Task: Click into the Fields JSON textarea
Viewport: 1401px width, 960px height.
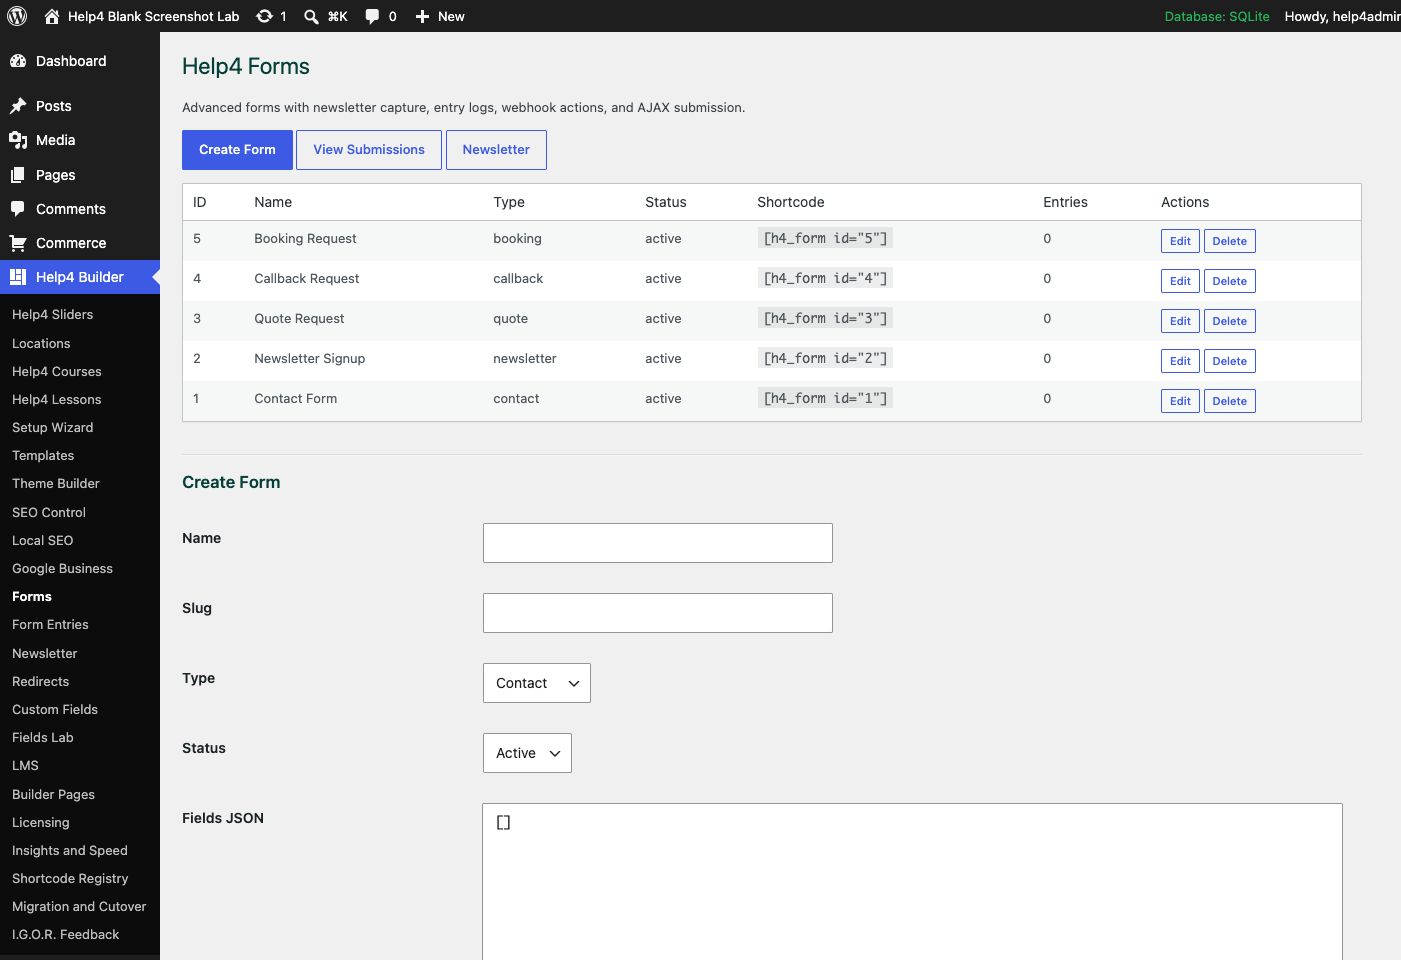Action: (912, 881)
